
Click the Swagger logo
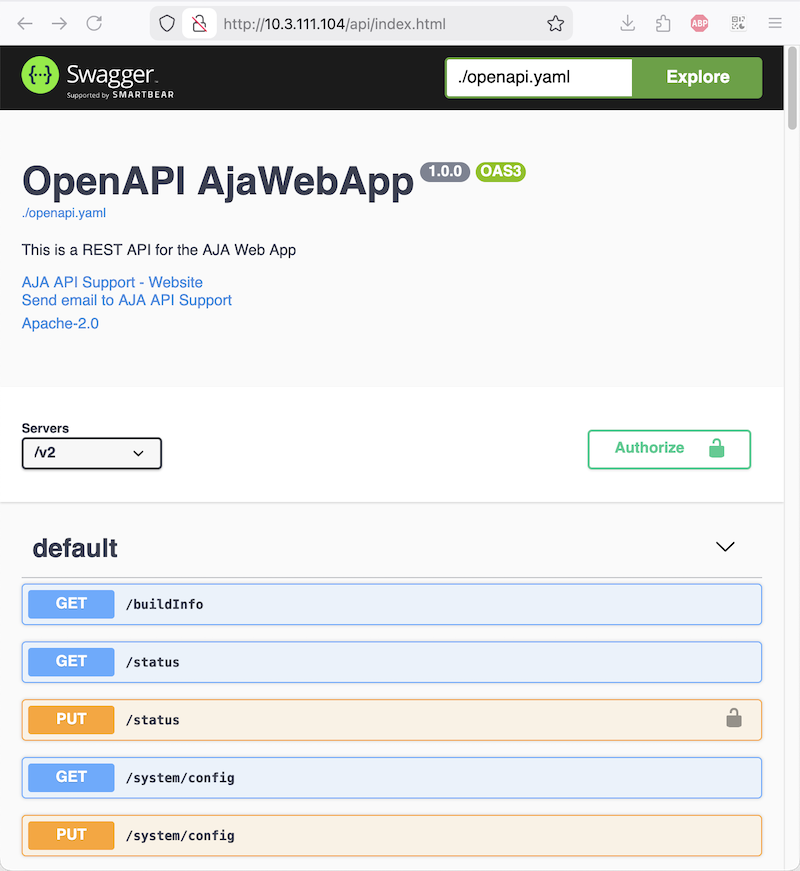click(x=90, y=77)
